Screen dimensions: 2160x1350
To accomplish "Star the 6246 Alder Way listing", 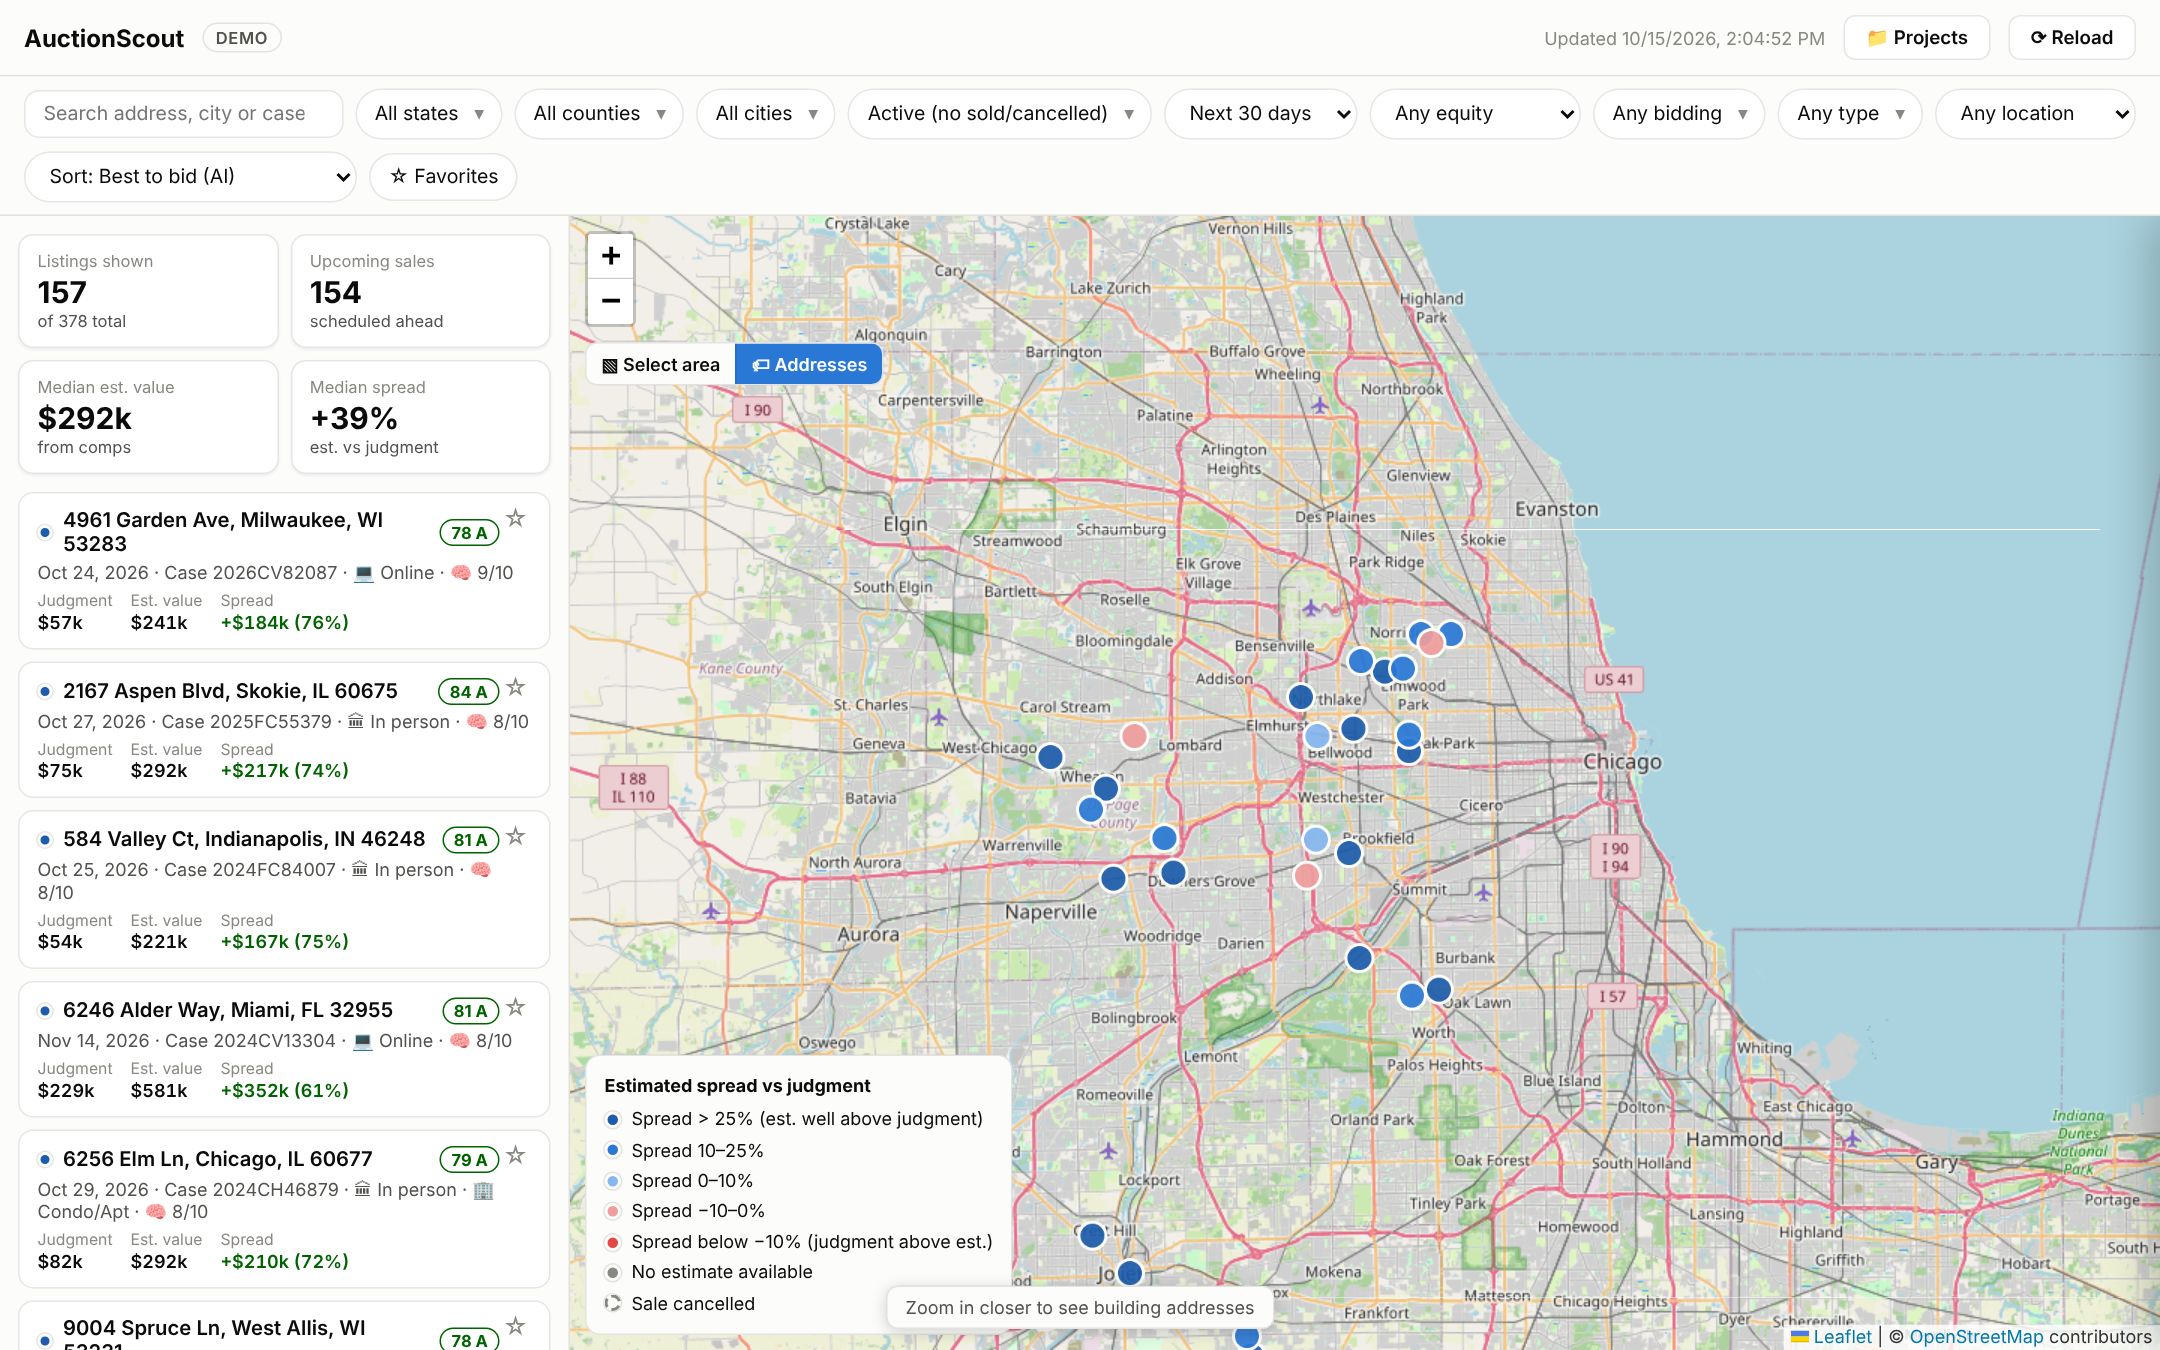I will [x=515, y=1007].
